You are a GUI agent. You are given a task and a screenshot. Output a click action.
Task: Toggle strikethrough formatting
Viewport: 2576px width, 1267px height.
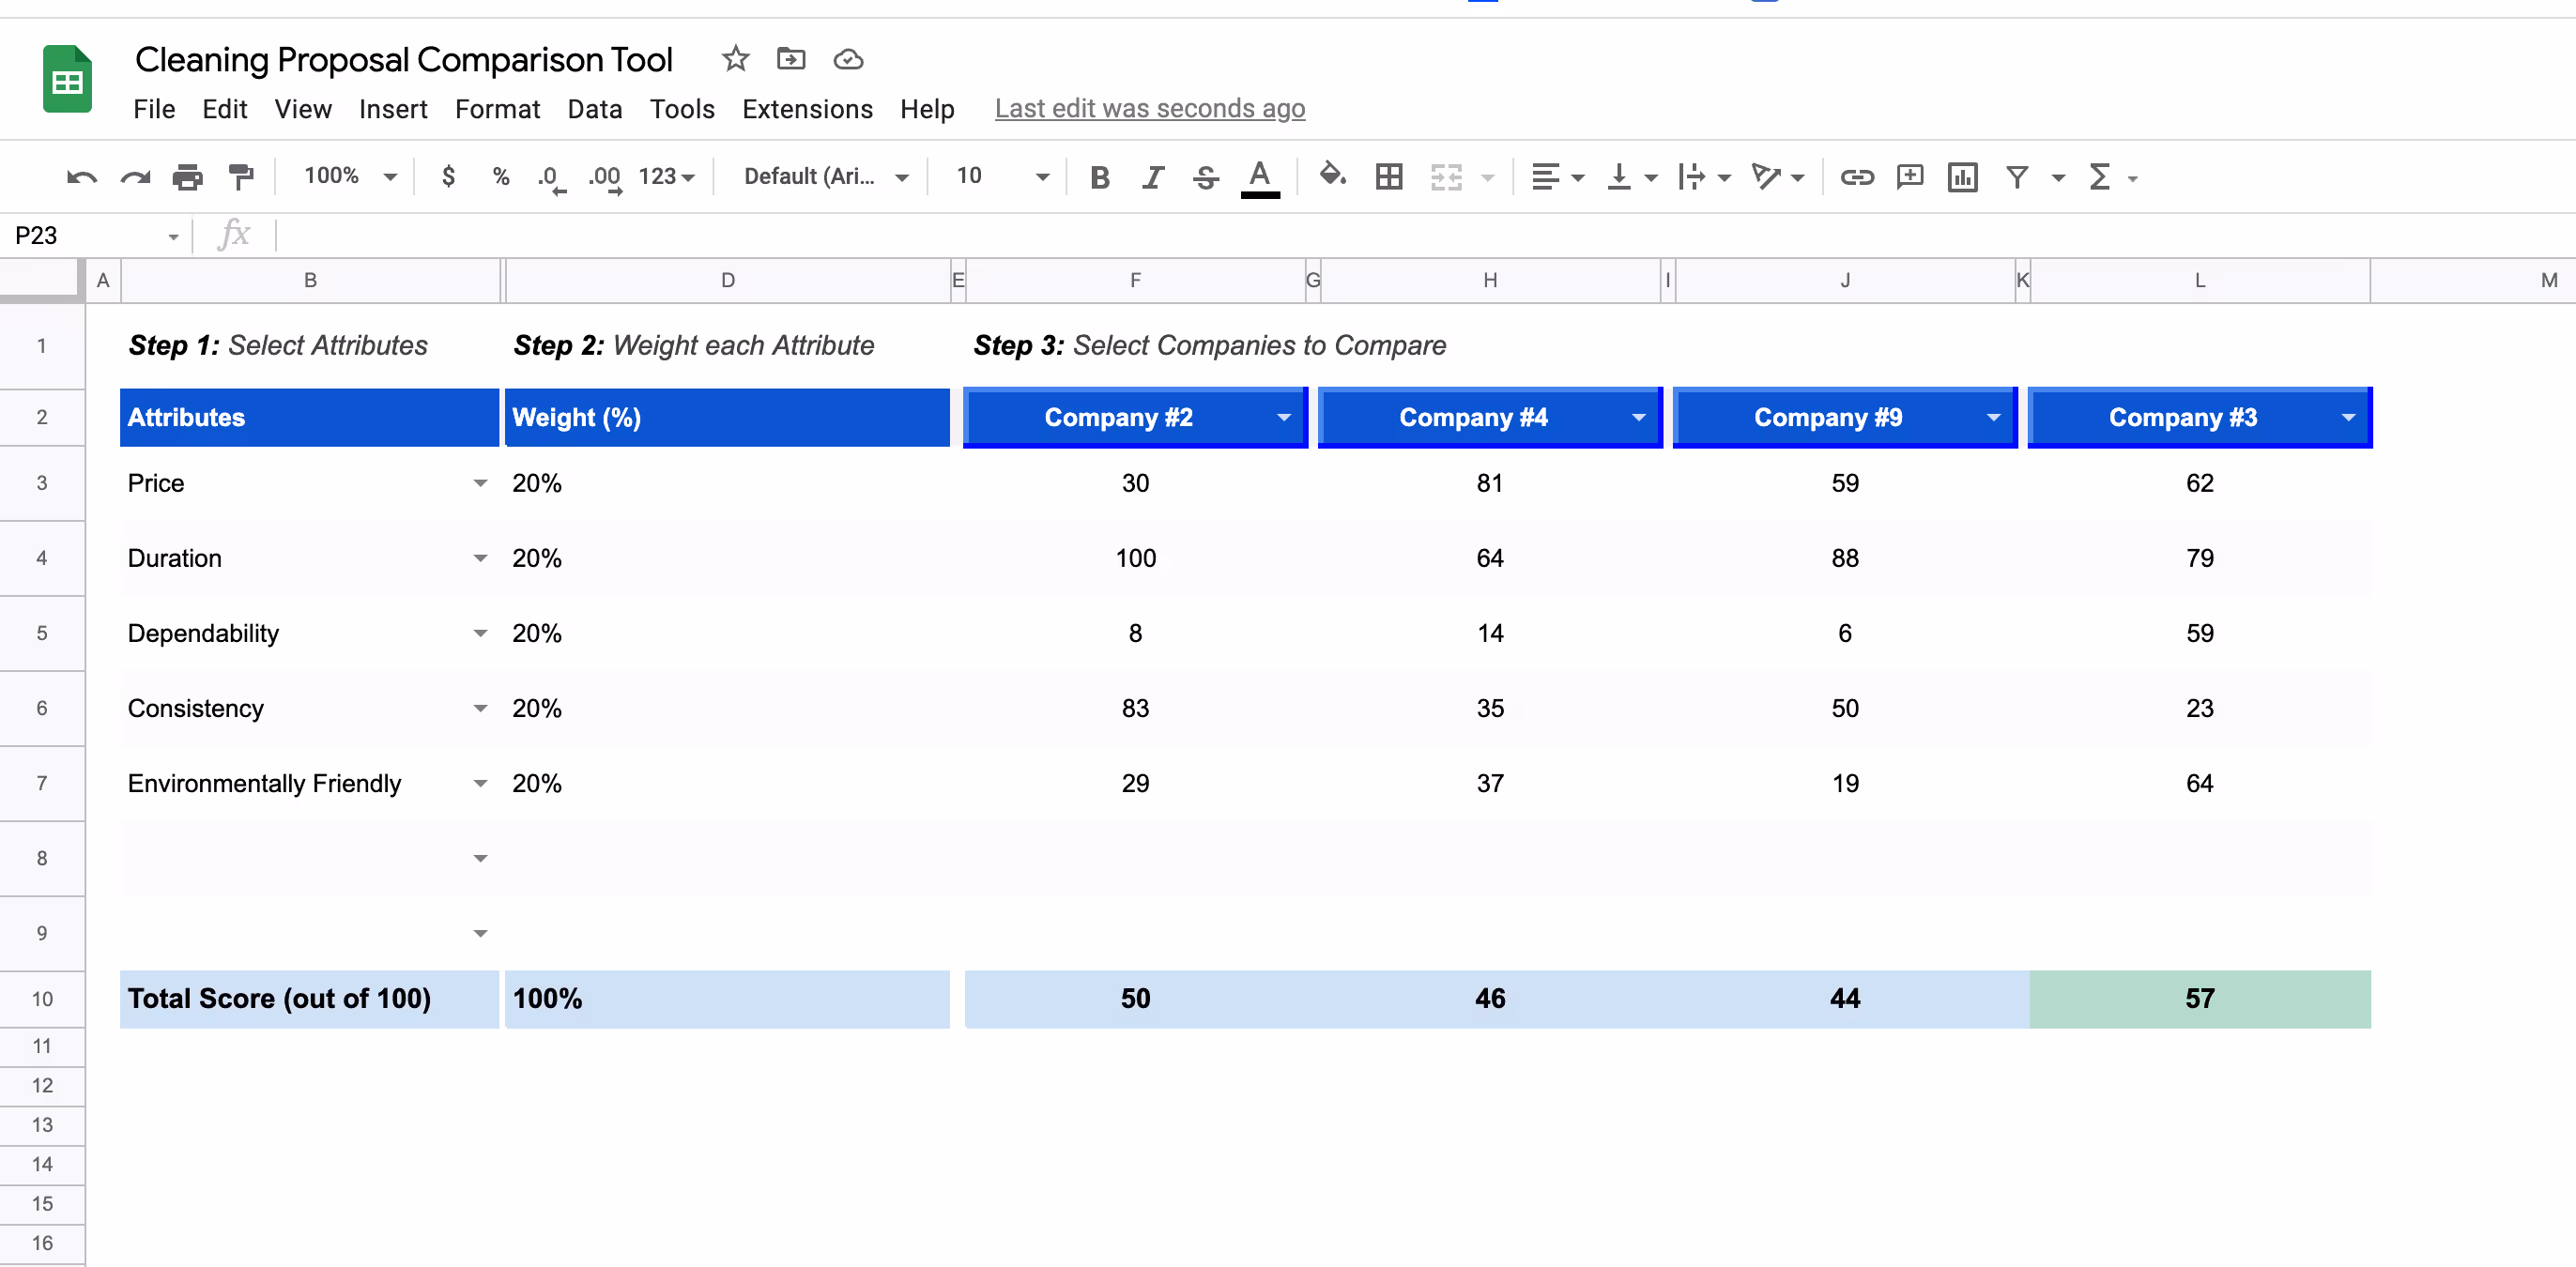(1205, 177)
